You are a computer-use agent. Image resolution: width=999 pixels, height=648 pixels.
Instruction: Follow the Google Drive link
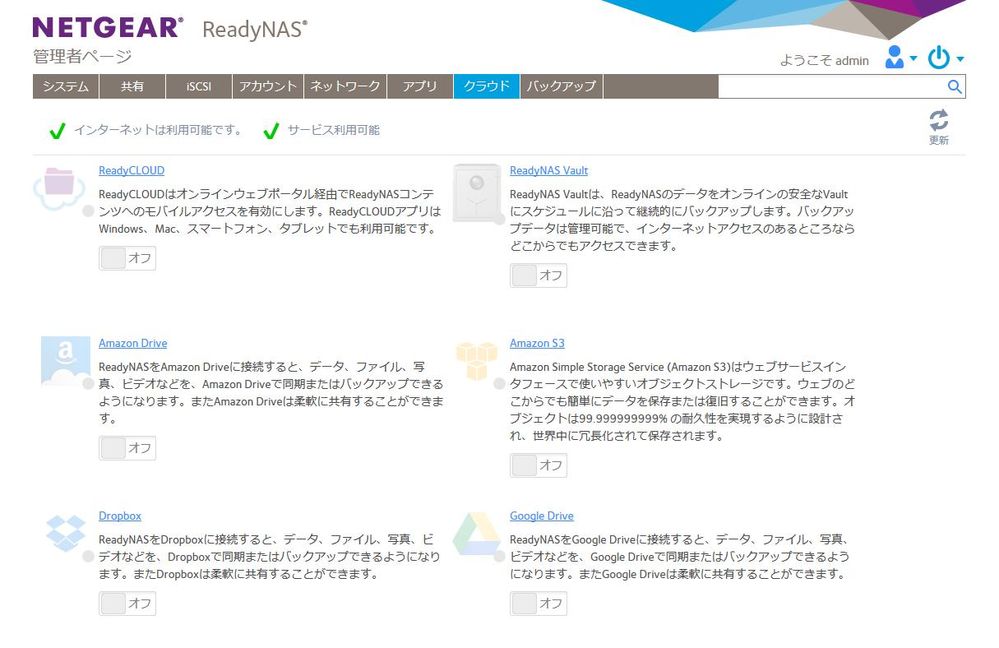click(x=541, y=516)
